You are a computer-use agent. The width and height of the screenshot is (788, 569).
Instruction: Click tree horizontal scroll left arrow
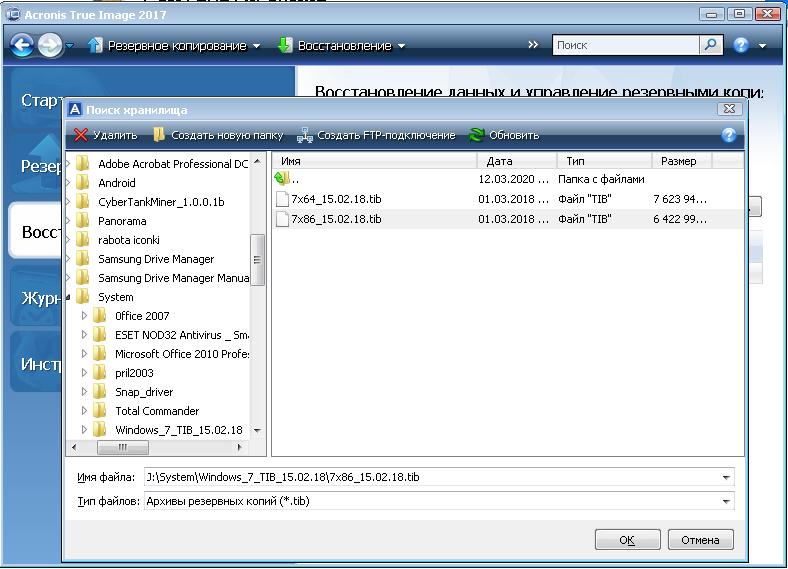74,447
